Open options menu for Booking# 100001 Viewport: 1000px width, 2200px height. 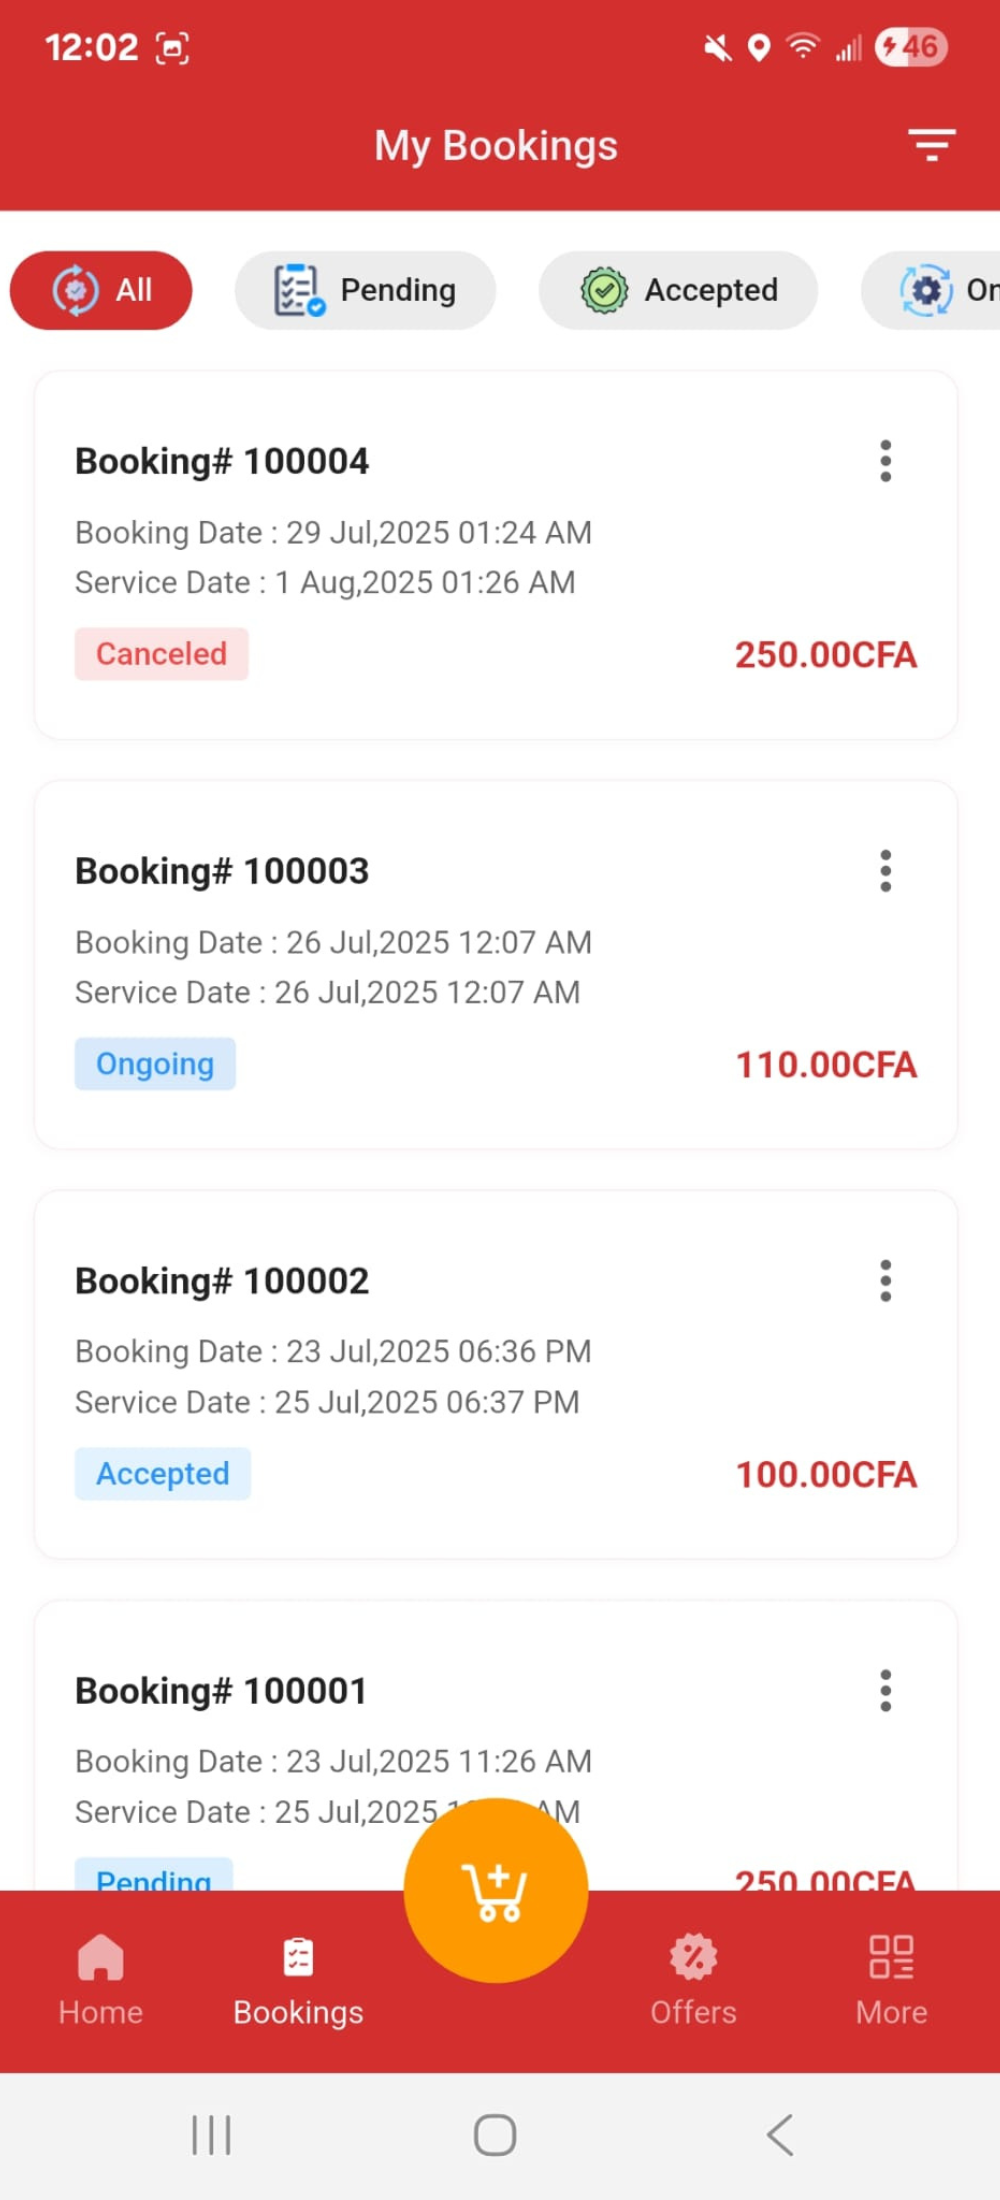tap(885, 1691)
